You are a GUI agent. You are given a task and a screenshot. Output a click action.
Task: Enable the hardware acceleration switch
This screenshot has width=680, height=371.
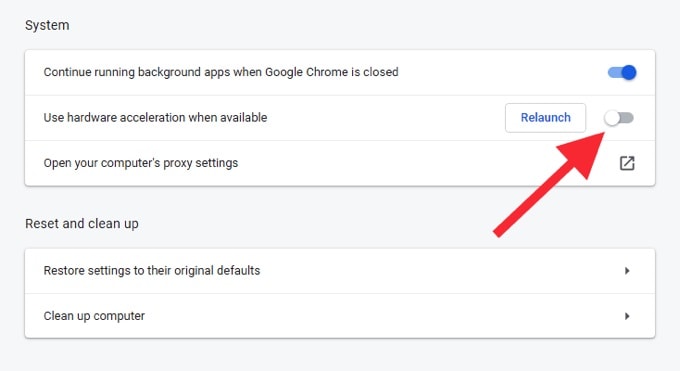619,118
